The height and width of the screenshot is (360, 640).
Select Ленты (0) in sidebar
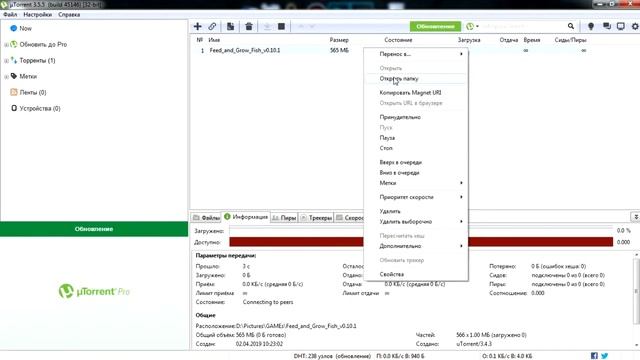pos(33,92)
